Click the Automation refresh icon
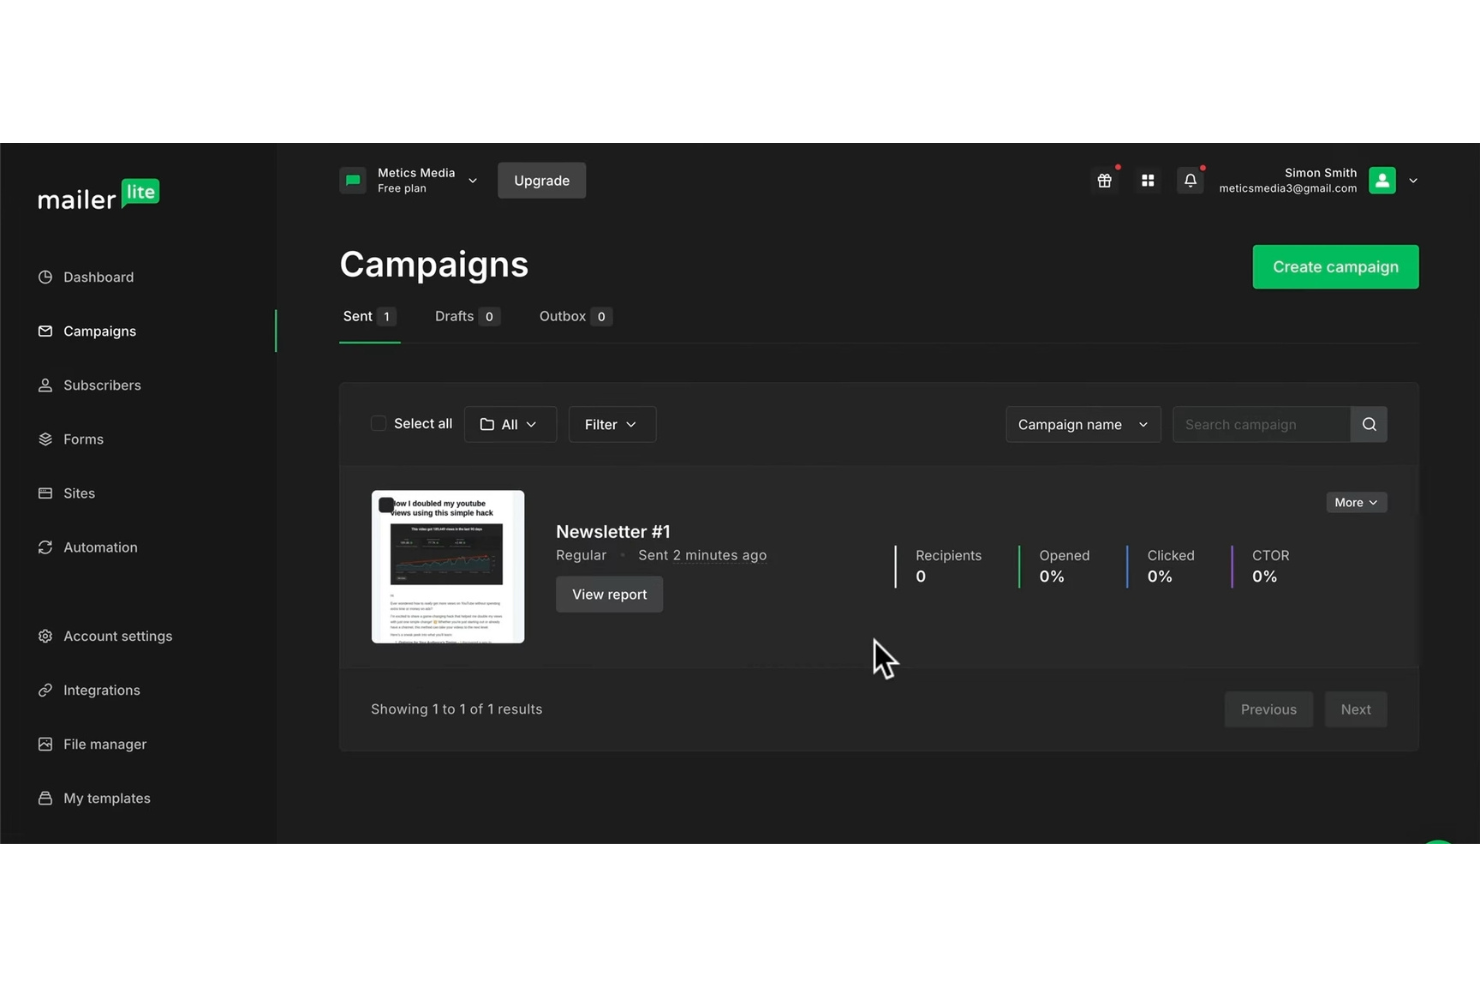Viewport: 1480px width, 987px height. pos(45,547)
